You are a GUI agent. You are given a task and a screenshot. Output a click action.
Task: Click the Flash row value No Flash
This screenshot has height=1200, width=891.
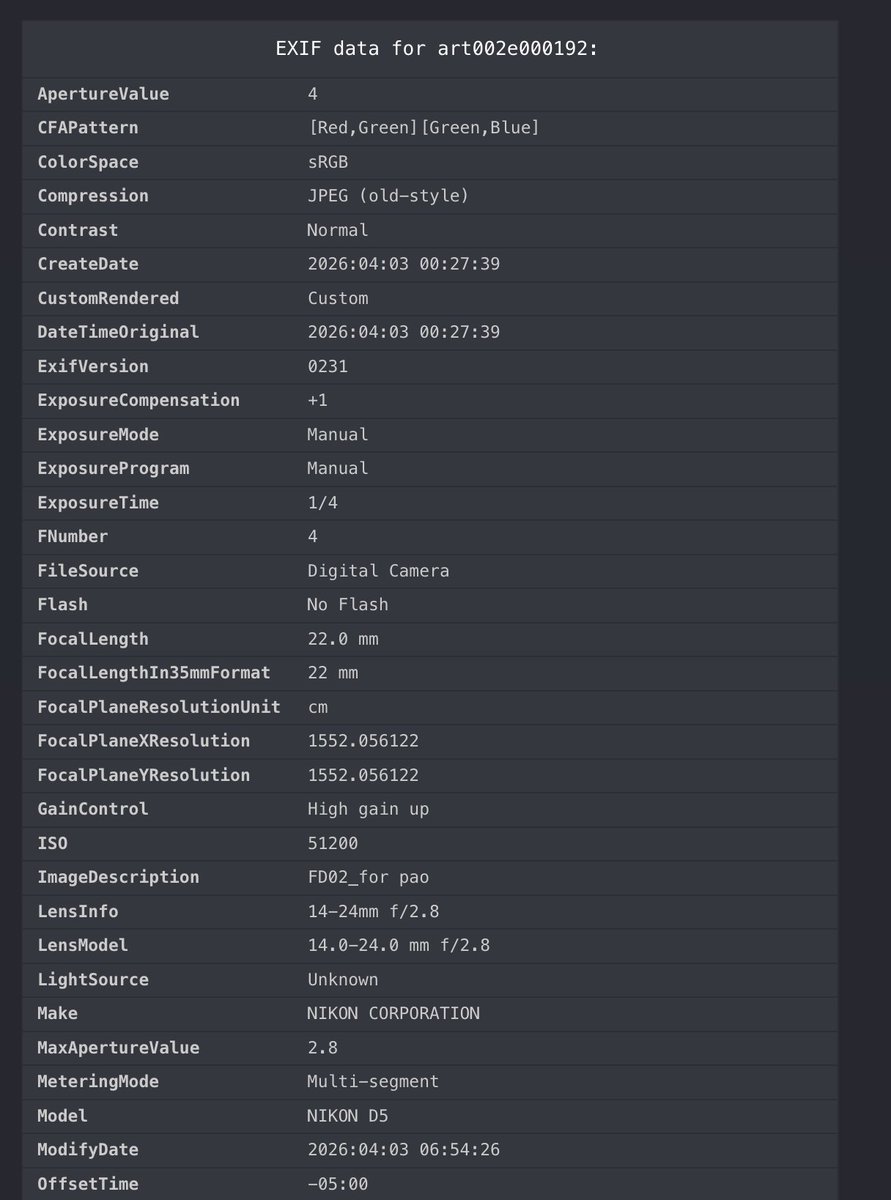point(347,604)
